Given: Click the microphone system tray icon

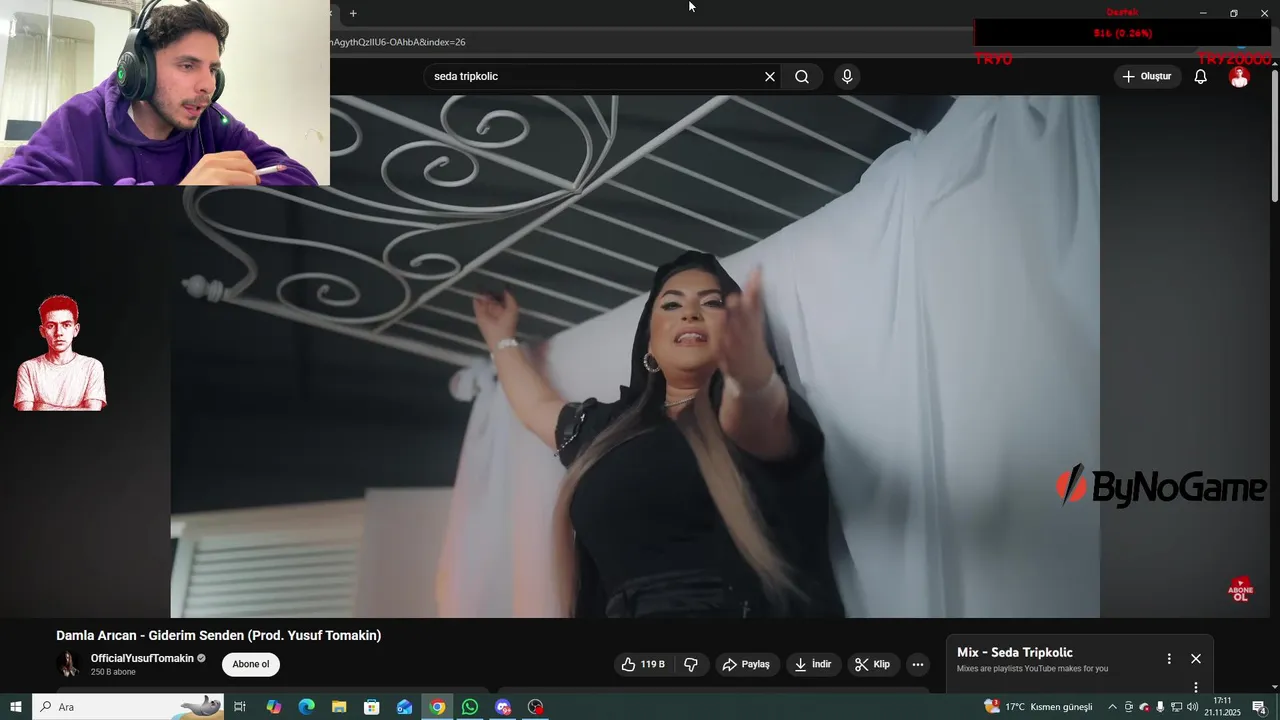Looking at the screenshot, I should (x=1160, y=707).
